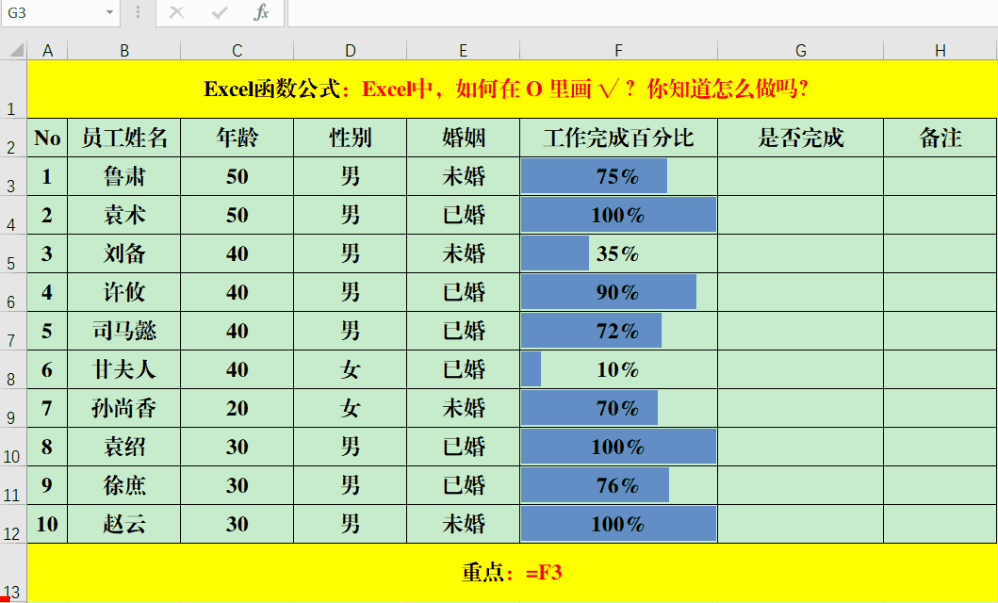This screenshot has width=998, height=603.
Task: Click the 75% data bar cell
Action: 618,176
